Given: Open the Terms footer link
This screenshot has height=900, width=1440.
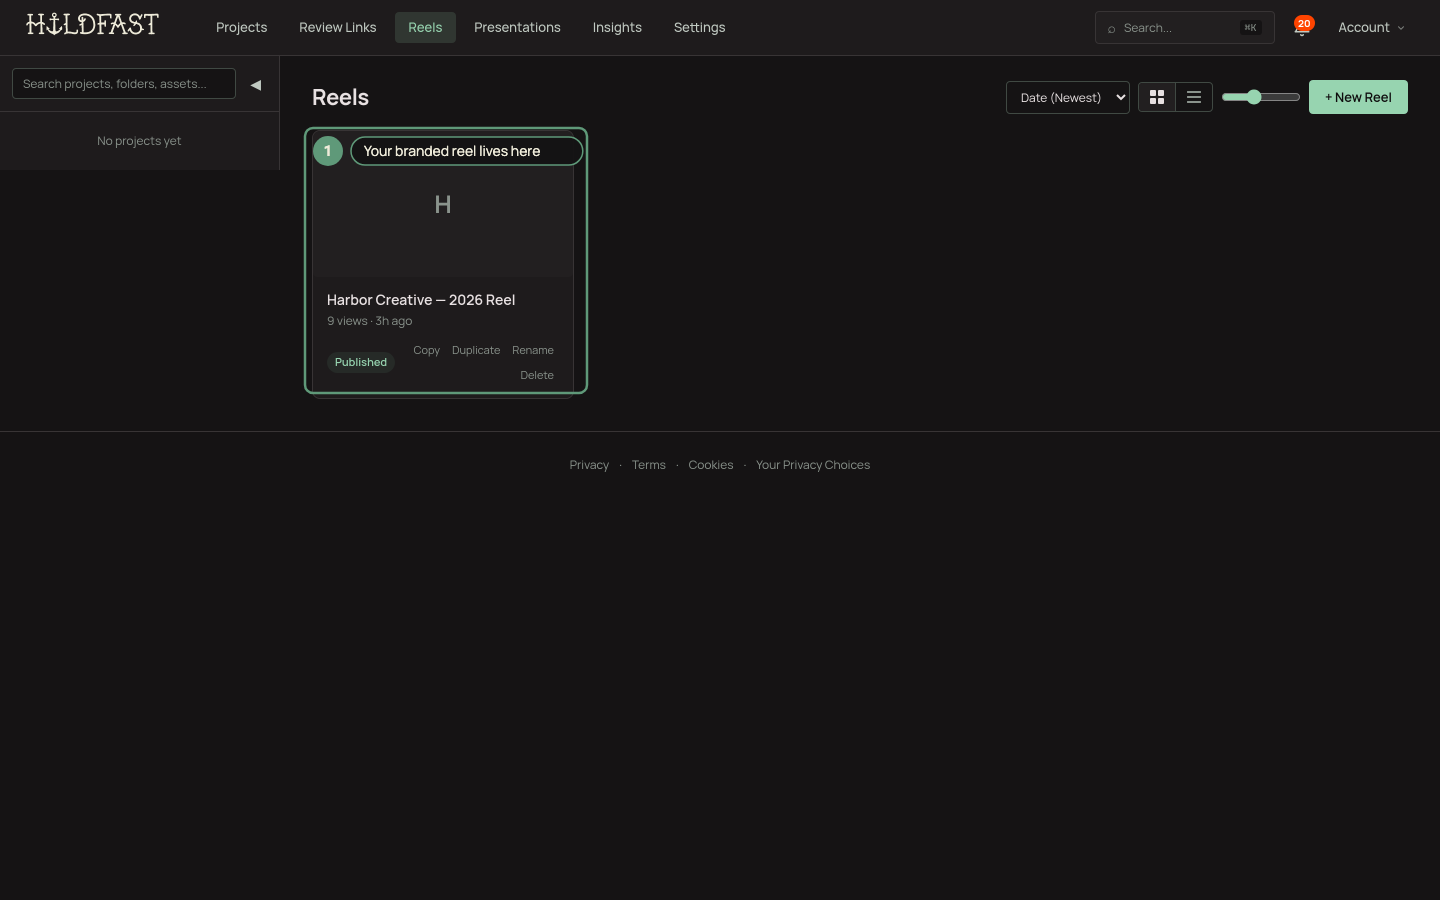Looking at the screenshot, I should pos(649,465).
